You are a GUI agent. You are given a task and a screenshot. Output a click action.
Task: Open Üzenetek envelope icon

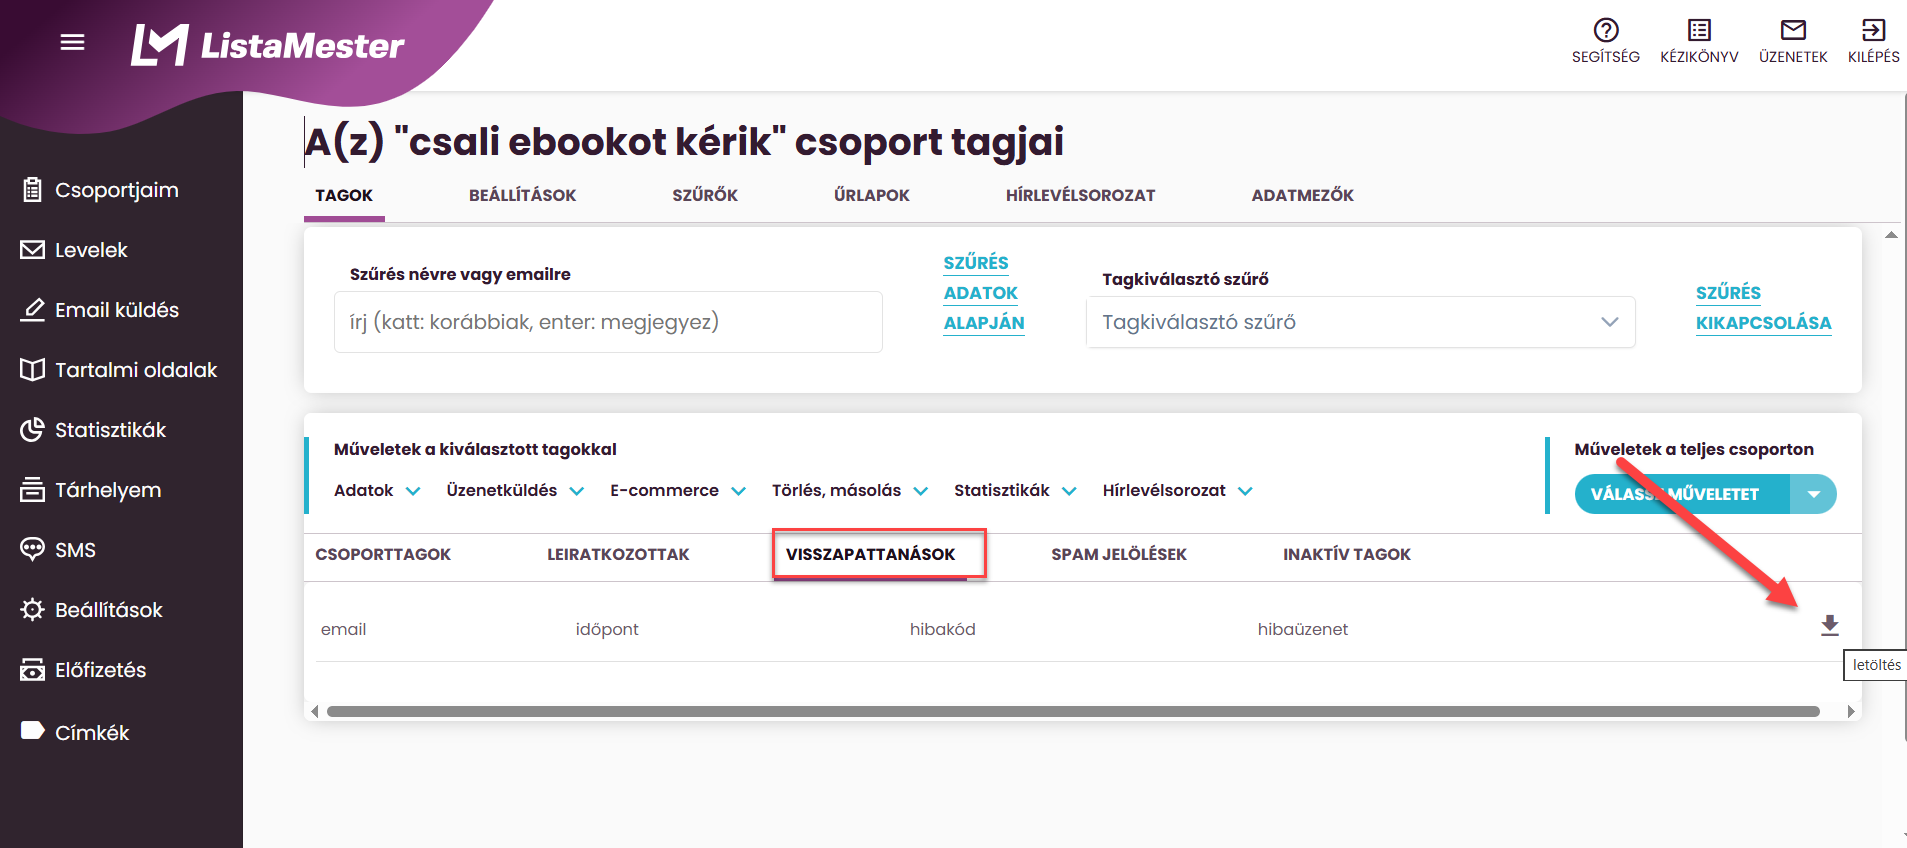(1793, 41)
